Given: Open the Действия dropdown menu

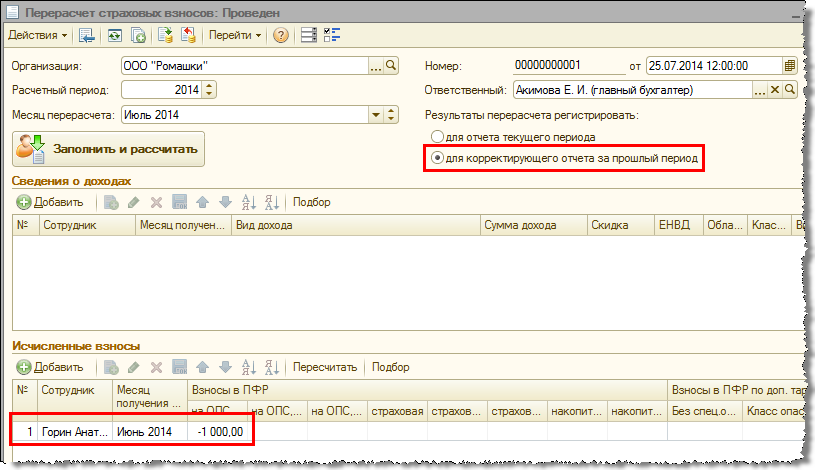Looking at the screenshot, I should 37,35.
